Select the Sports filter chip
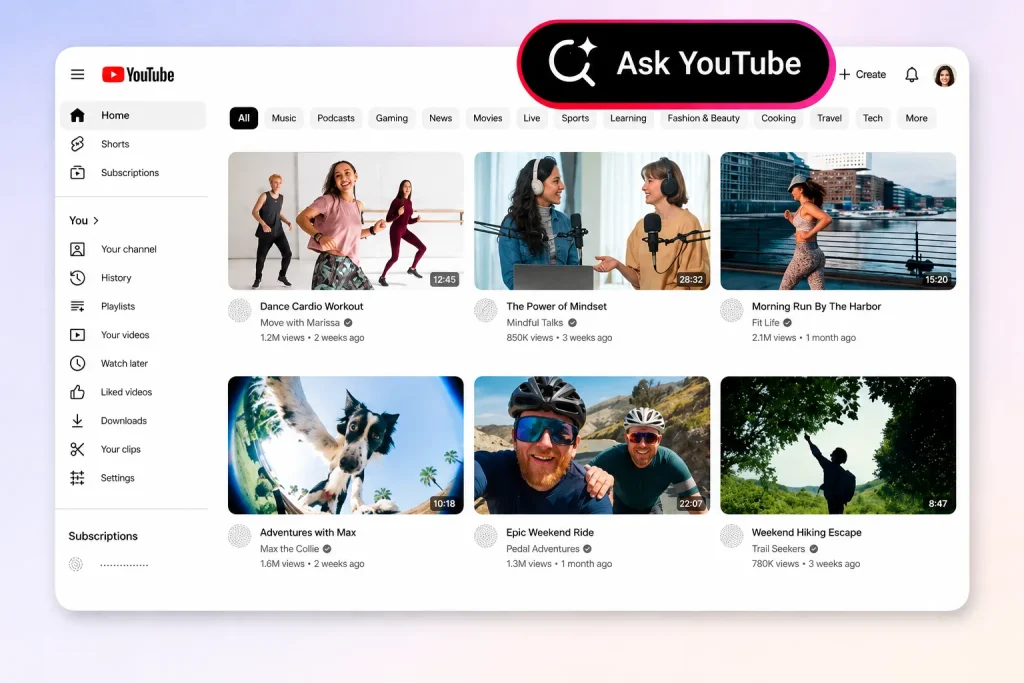Viewport: 1024px width, 683px height. pyautogui.click(x=575, y=118)
